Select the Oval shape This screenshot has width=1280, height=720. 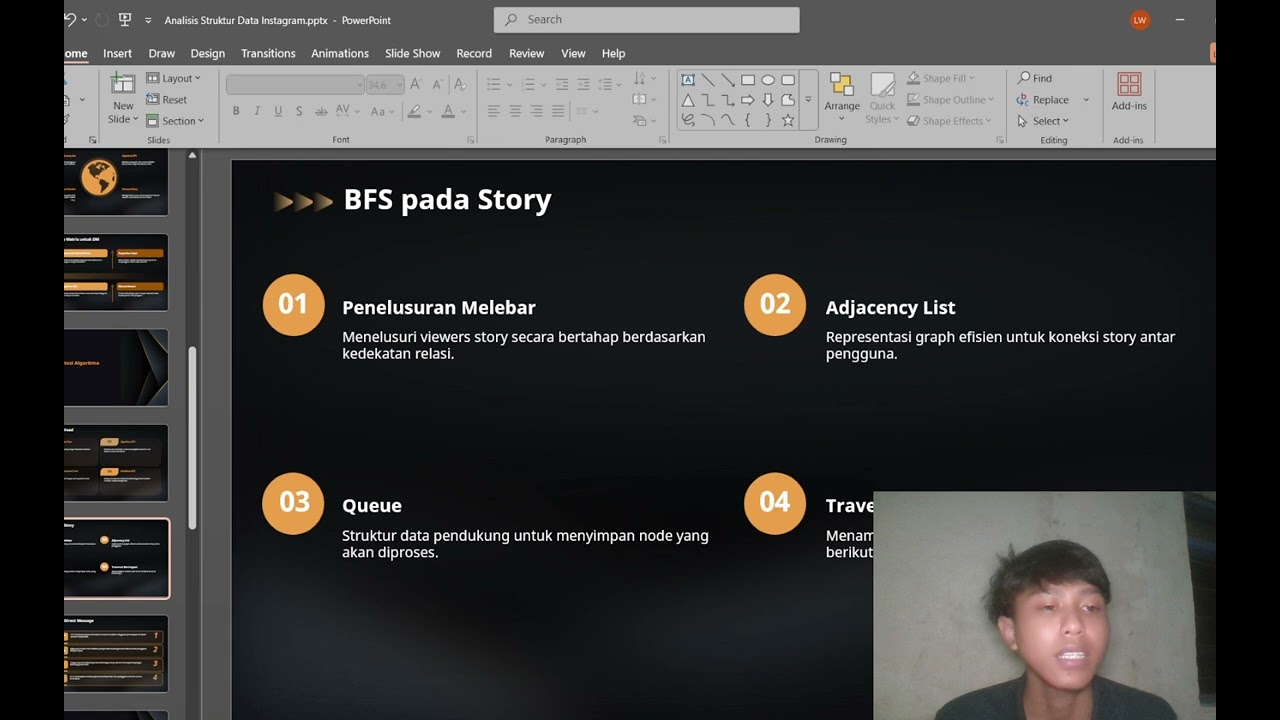[x=768, y=80]
